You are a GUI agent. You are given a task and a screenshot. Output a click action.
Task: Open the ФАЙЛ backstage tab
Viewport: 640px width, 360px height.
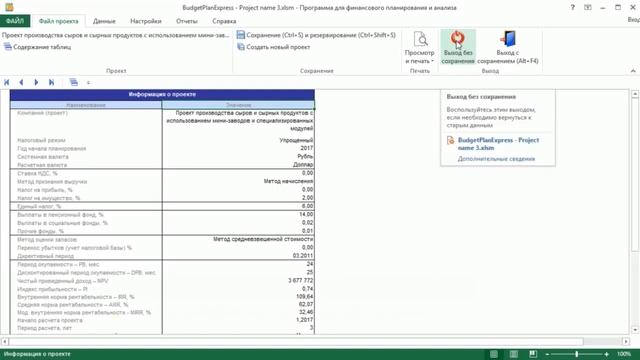15,21
